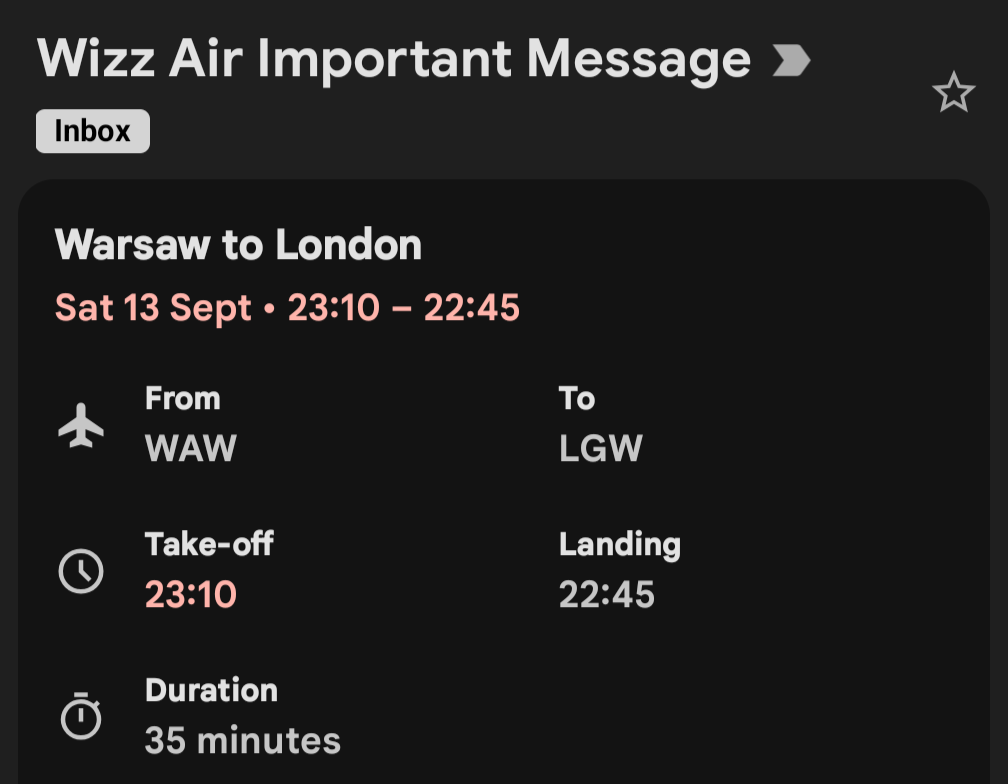Click the 23:10 take-off time value
The width and height of the screenshot is (1008, 784).
pyautogui.click(x=191, y=594)
